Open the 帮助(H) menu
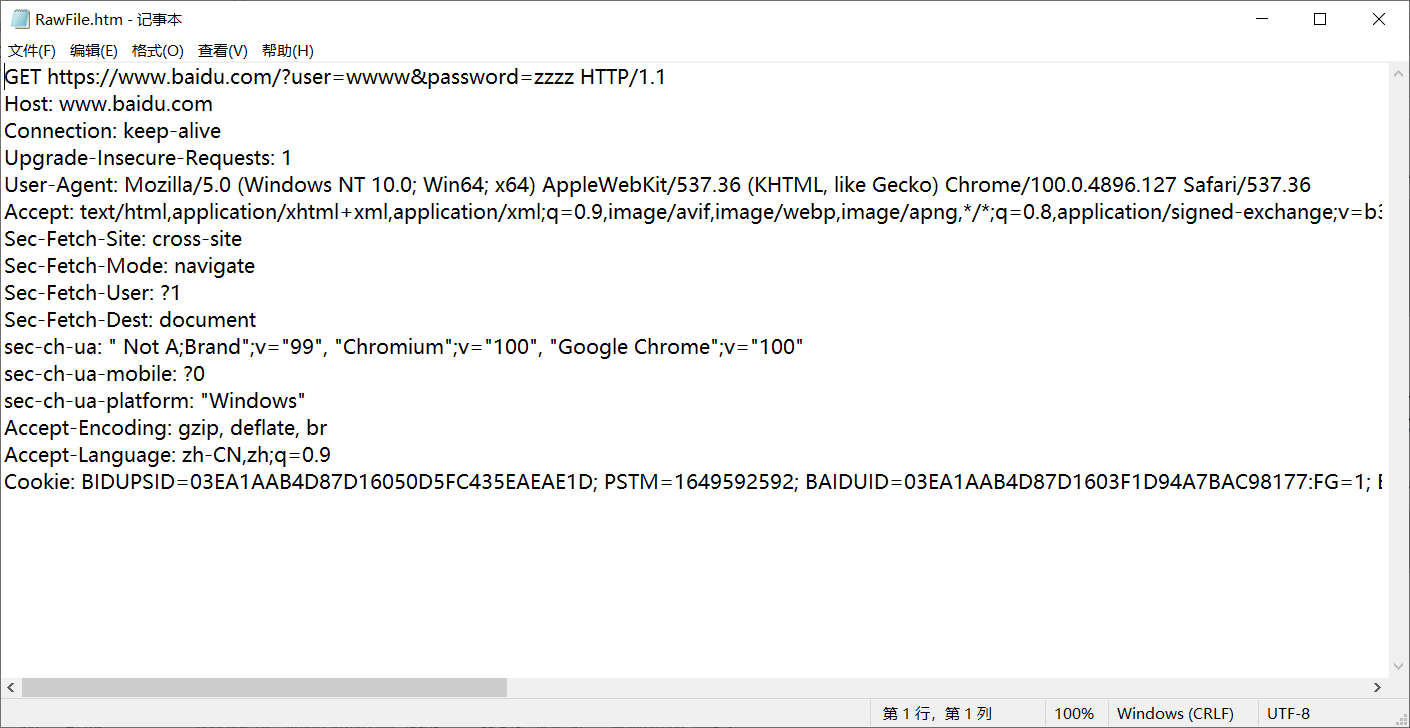 click(288, 51)
